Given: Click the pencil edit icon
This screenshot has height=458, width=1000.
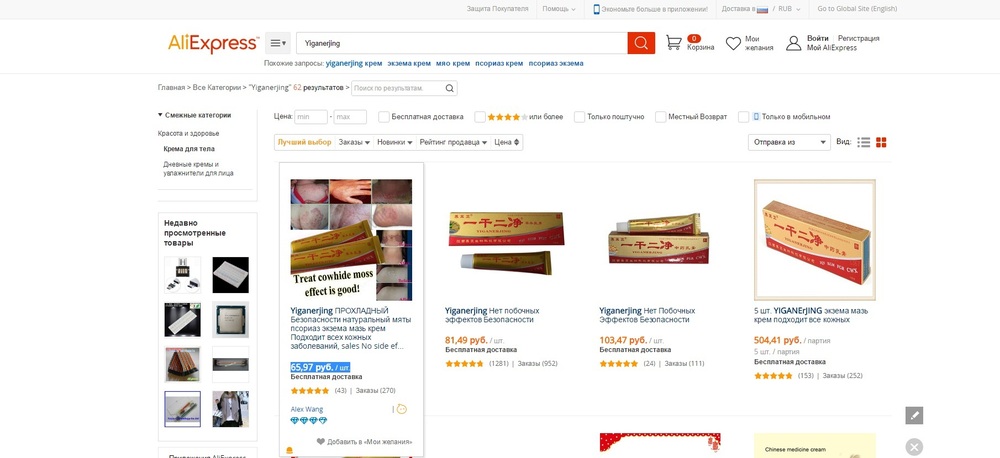Looking at the screenshot, I should coord(914,415).
